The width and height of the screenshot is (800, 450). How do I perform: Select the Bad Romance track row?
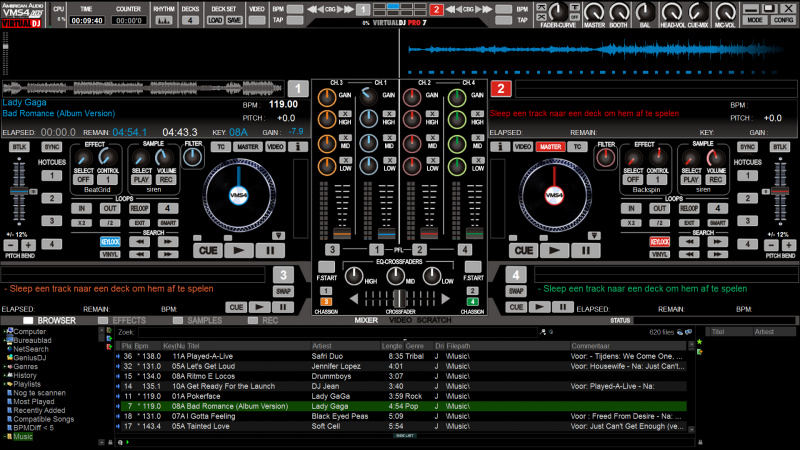pyautogui.click(x=401, y=406)
